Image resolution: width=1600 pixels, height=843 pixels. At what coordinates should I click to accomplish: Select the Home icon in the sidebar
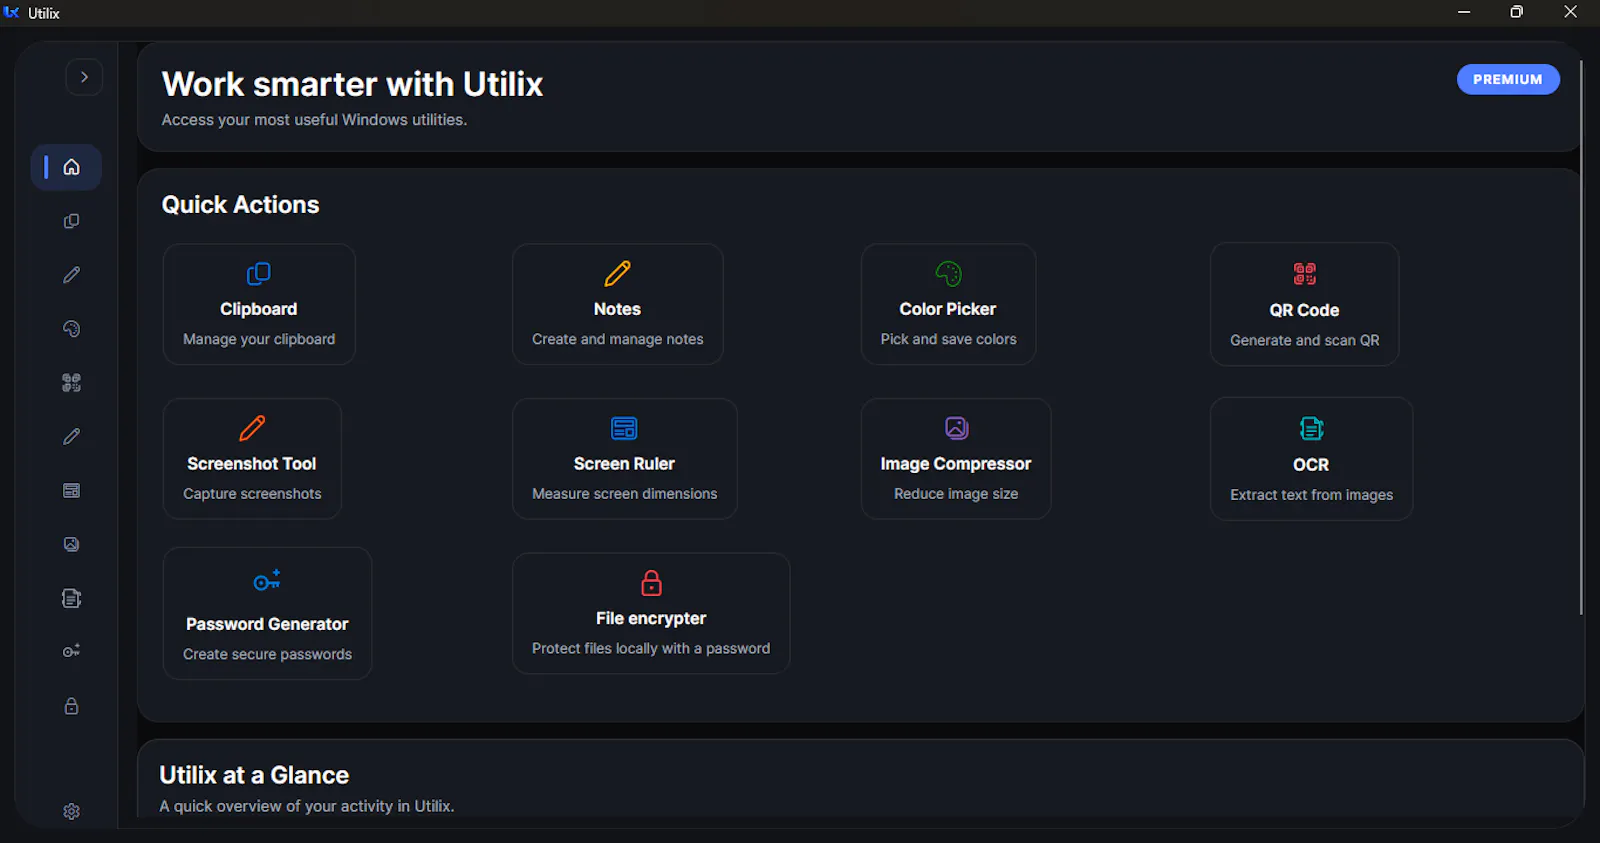click(x=71, y=167)
